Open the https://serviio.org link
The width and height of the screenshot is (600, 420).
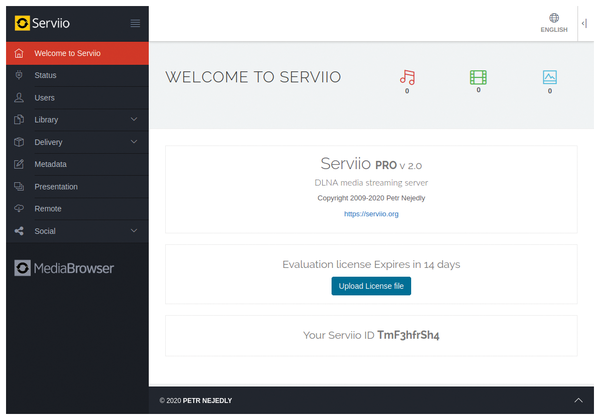click(x=371, y=214)
